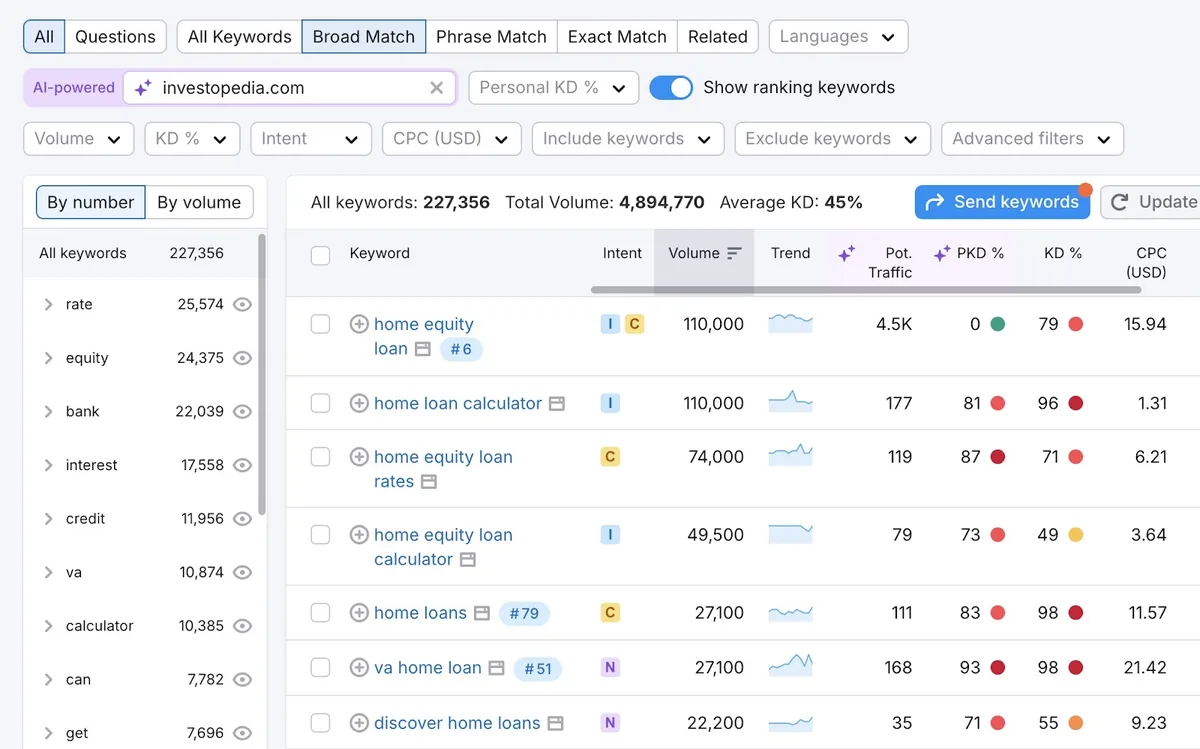The height and width of the screenshot is (749, 1200).
Task: Expand the 'calculator' keyword group
Action: [x=48, y=626]
